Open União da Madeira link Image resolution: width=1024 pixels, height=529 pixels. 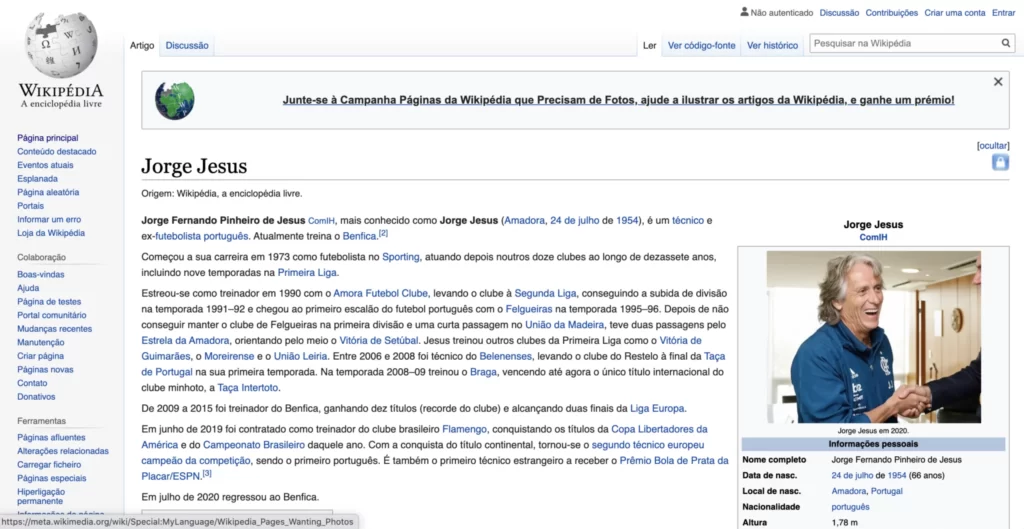(565, 325)
